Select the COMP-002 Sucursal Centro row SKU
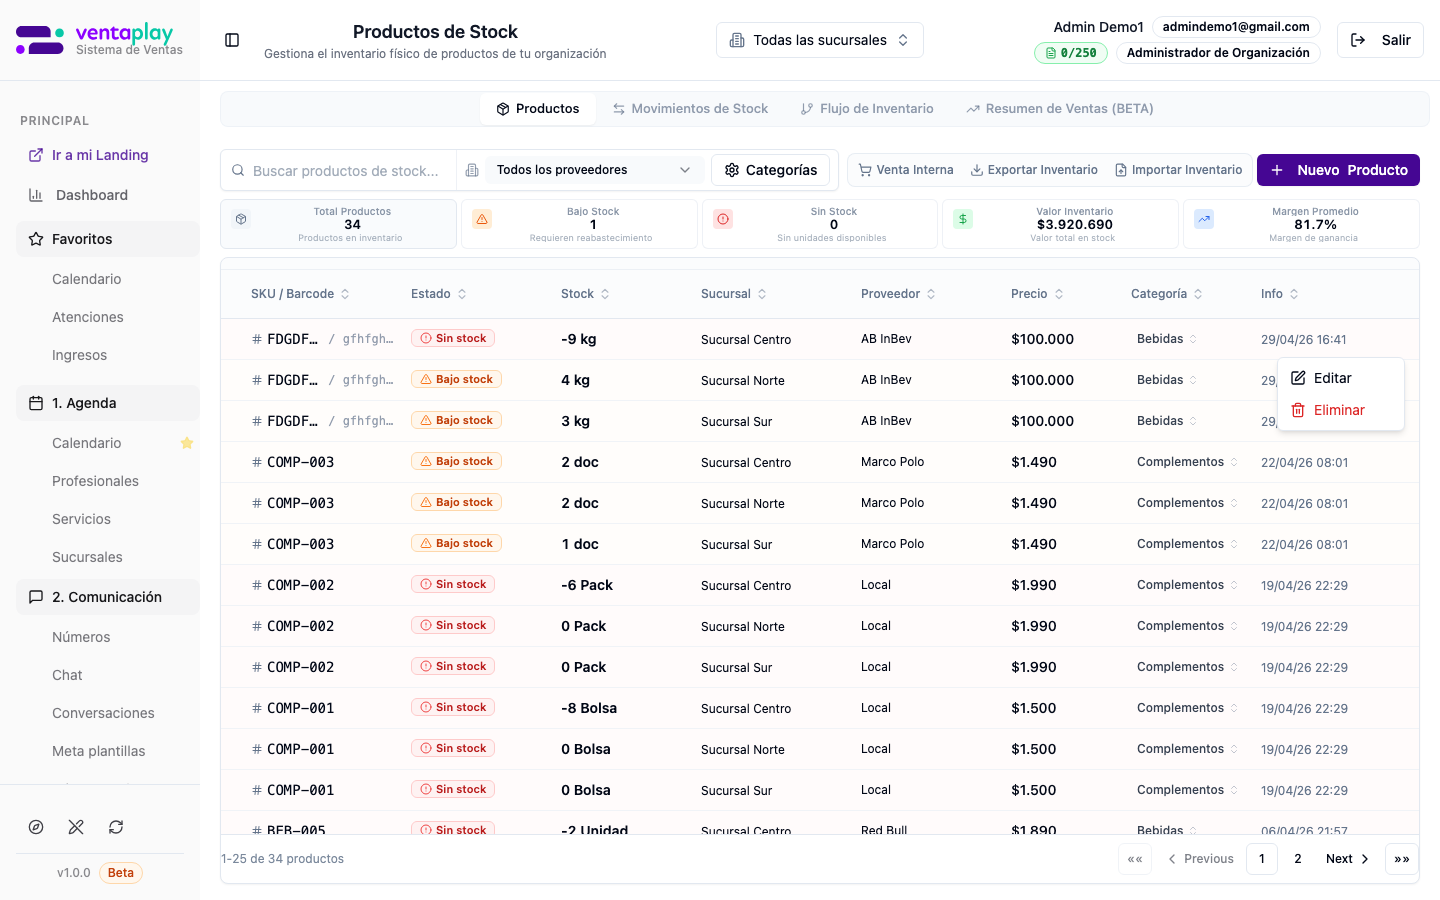 [x=300, y=585]
